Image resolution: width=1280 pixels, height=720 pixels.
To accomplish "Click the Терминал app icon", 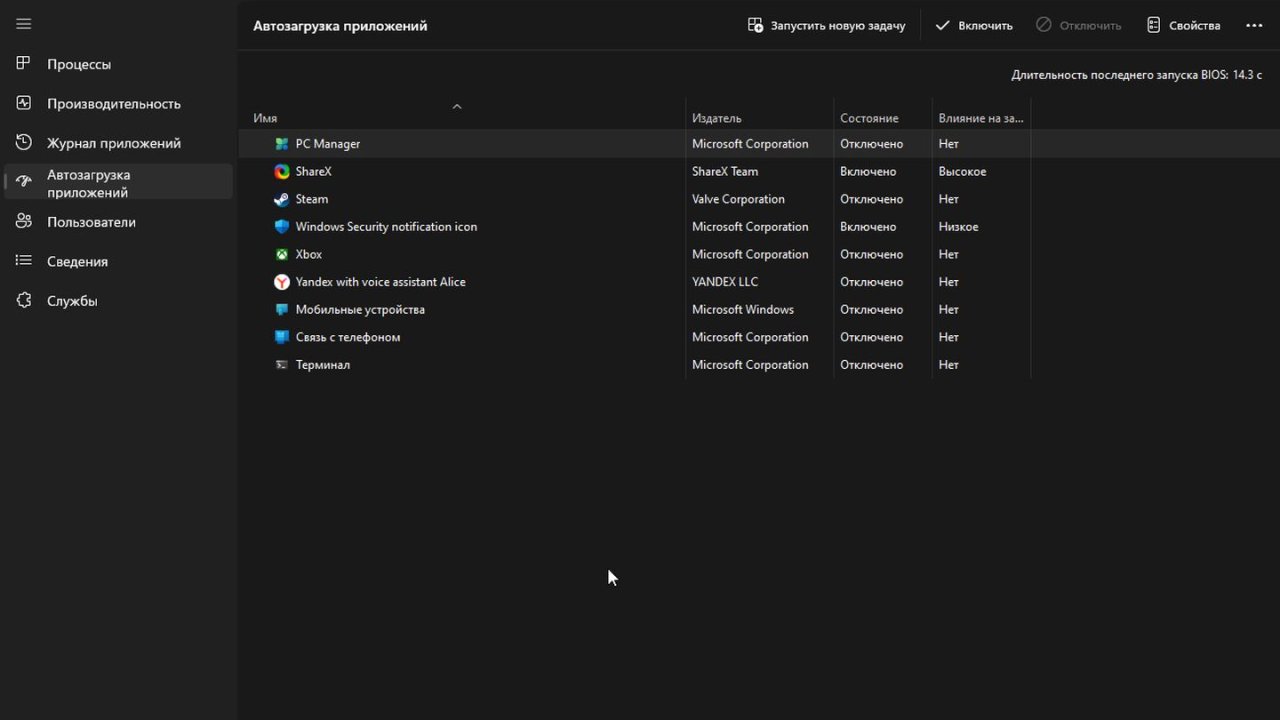I will pyautogui.click(x=282, y=365).
